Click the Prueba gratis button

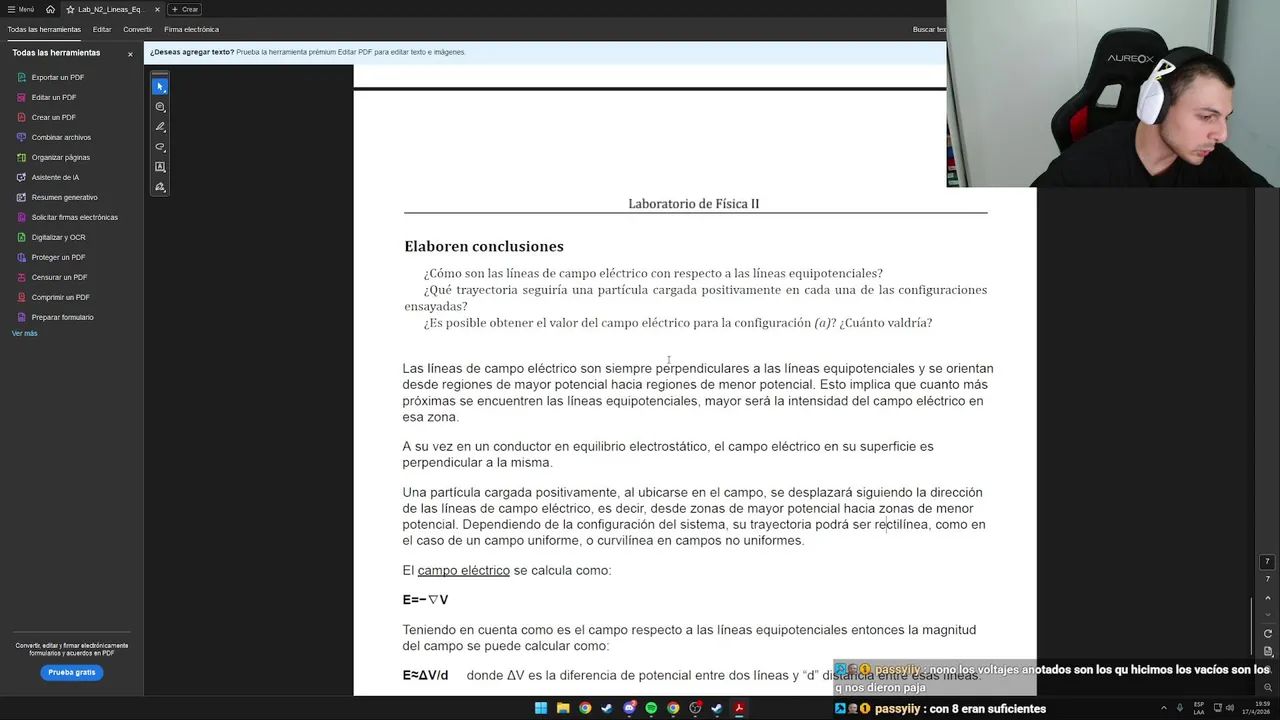pyautogui.click(x=72, y=672)
